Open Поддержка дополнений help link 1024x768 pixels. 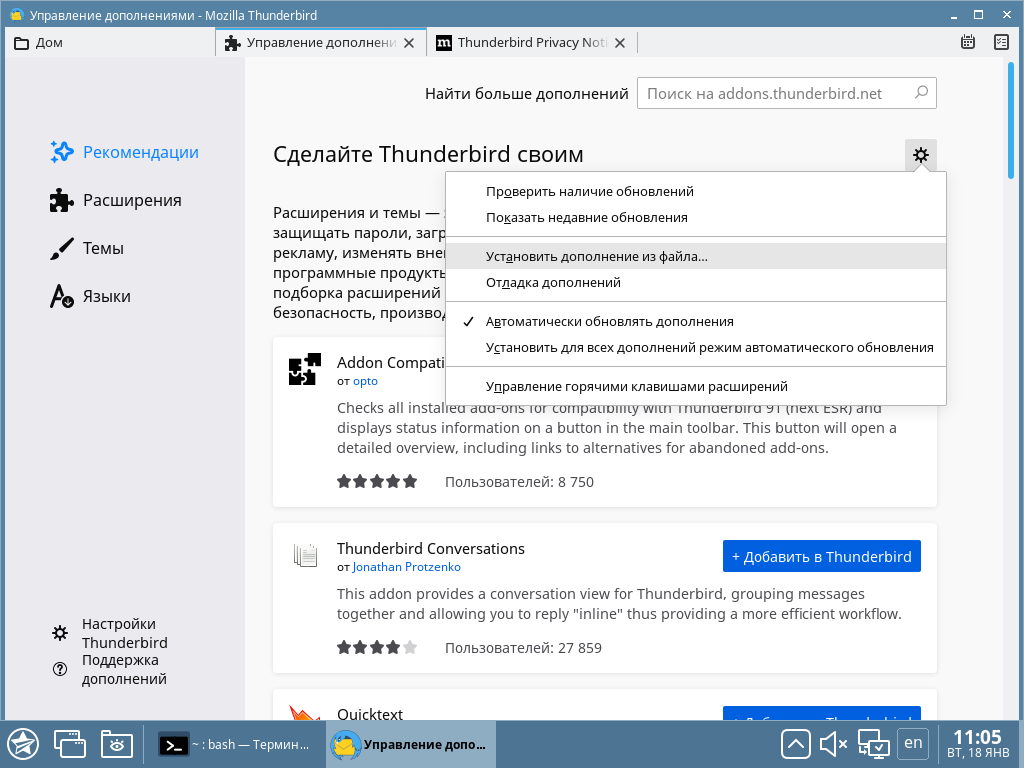(124, 670)
